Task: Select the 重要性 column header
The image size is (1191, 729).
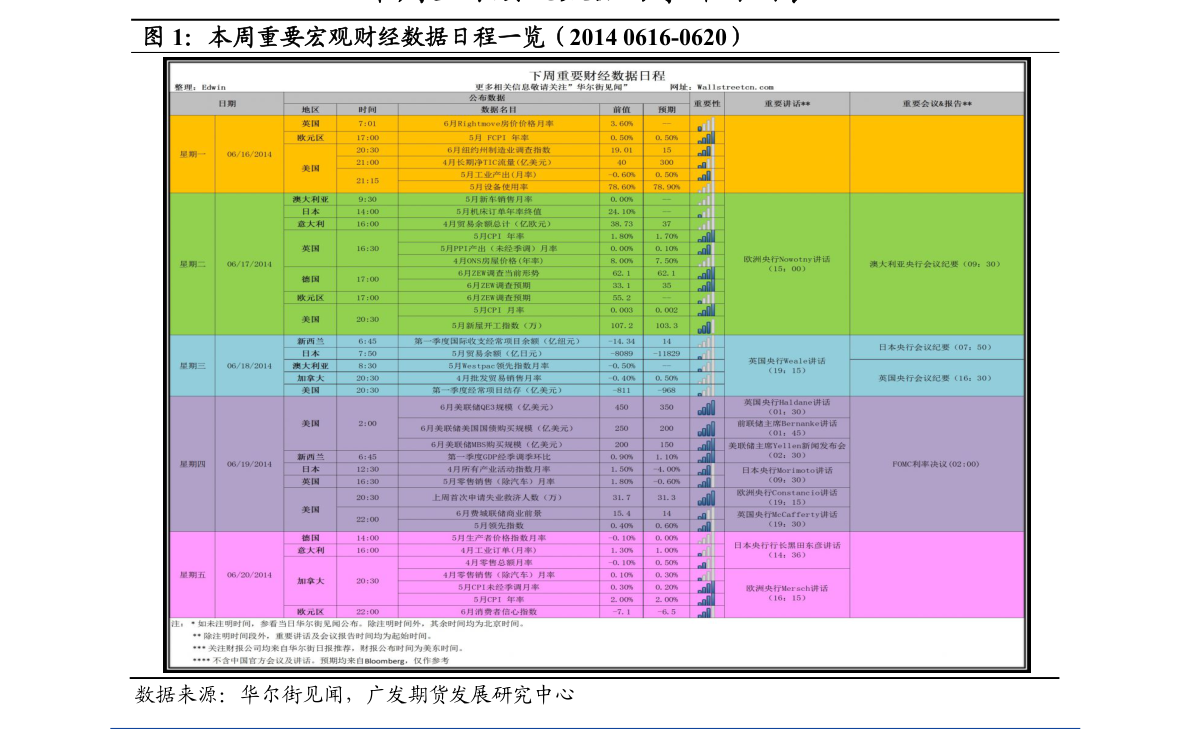Action: [706, 103]
